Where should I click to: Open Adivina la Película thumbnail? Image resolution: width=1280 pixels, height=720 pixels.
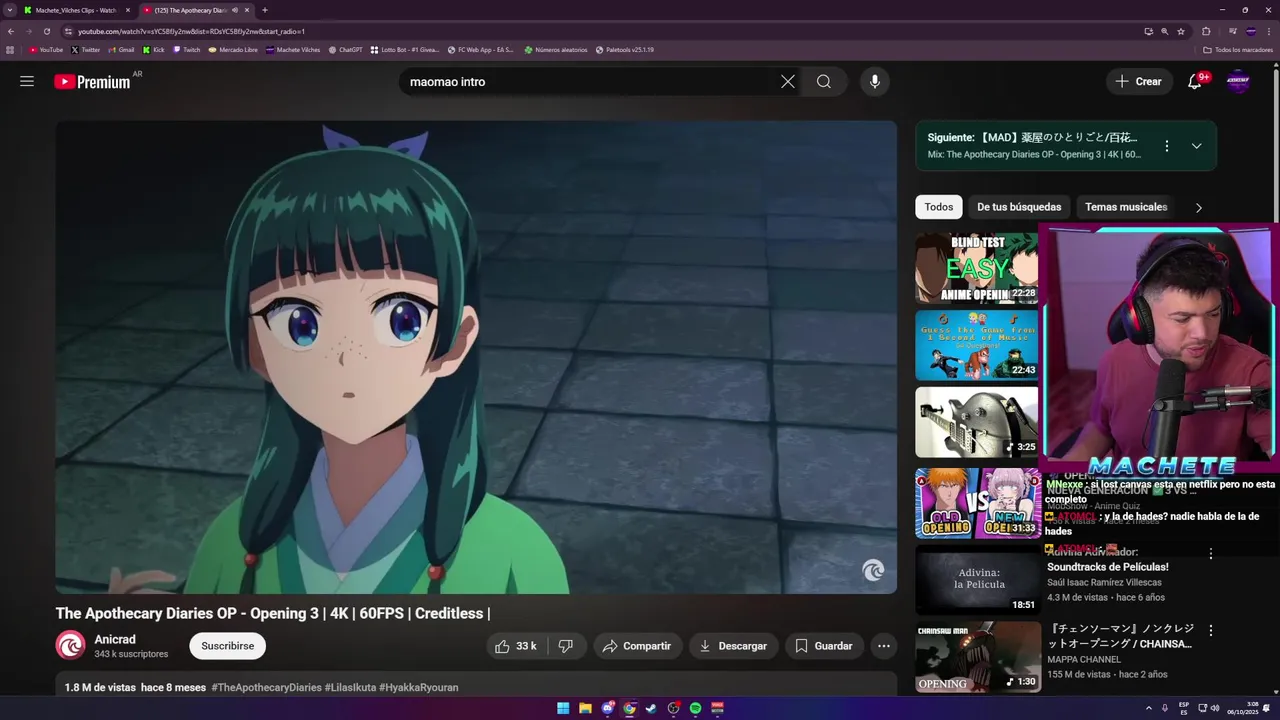point(977,580)
